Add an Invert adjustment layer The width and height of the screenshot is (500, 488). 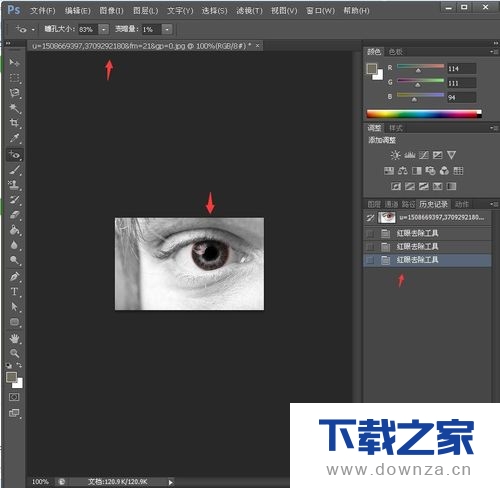(x=396, y=186)
